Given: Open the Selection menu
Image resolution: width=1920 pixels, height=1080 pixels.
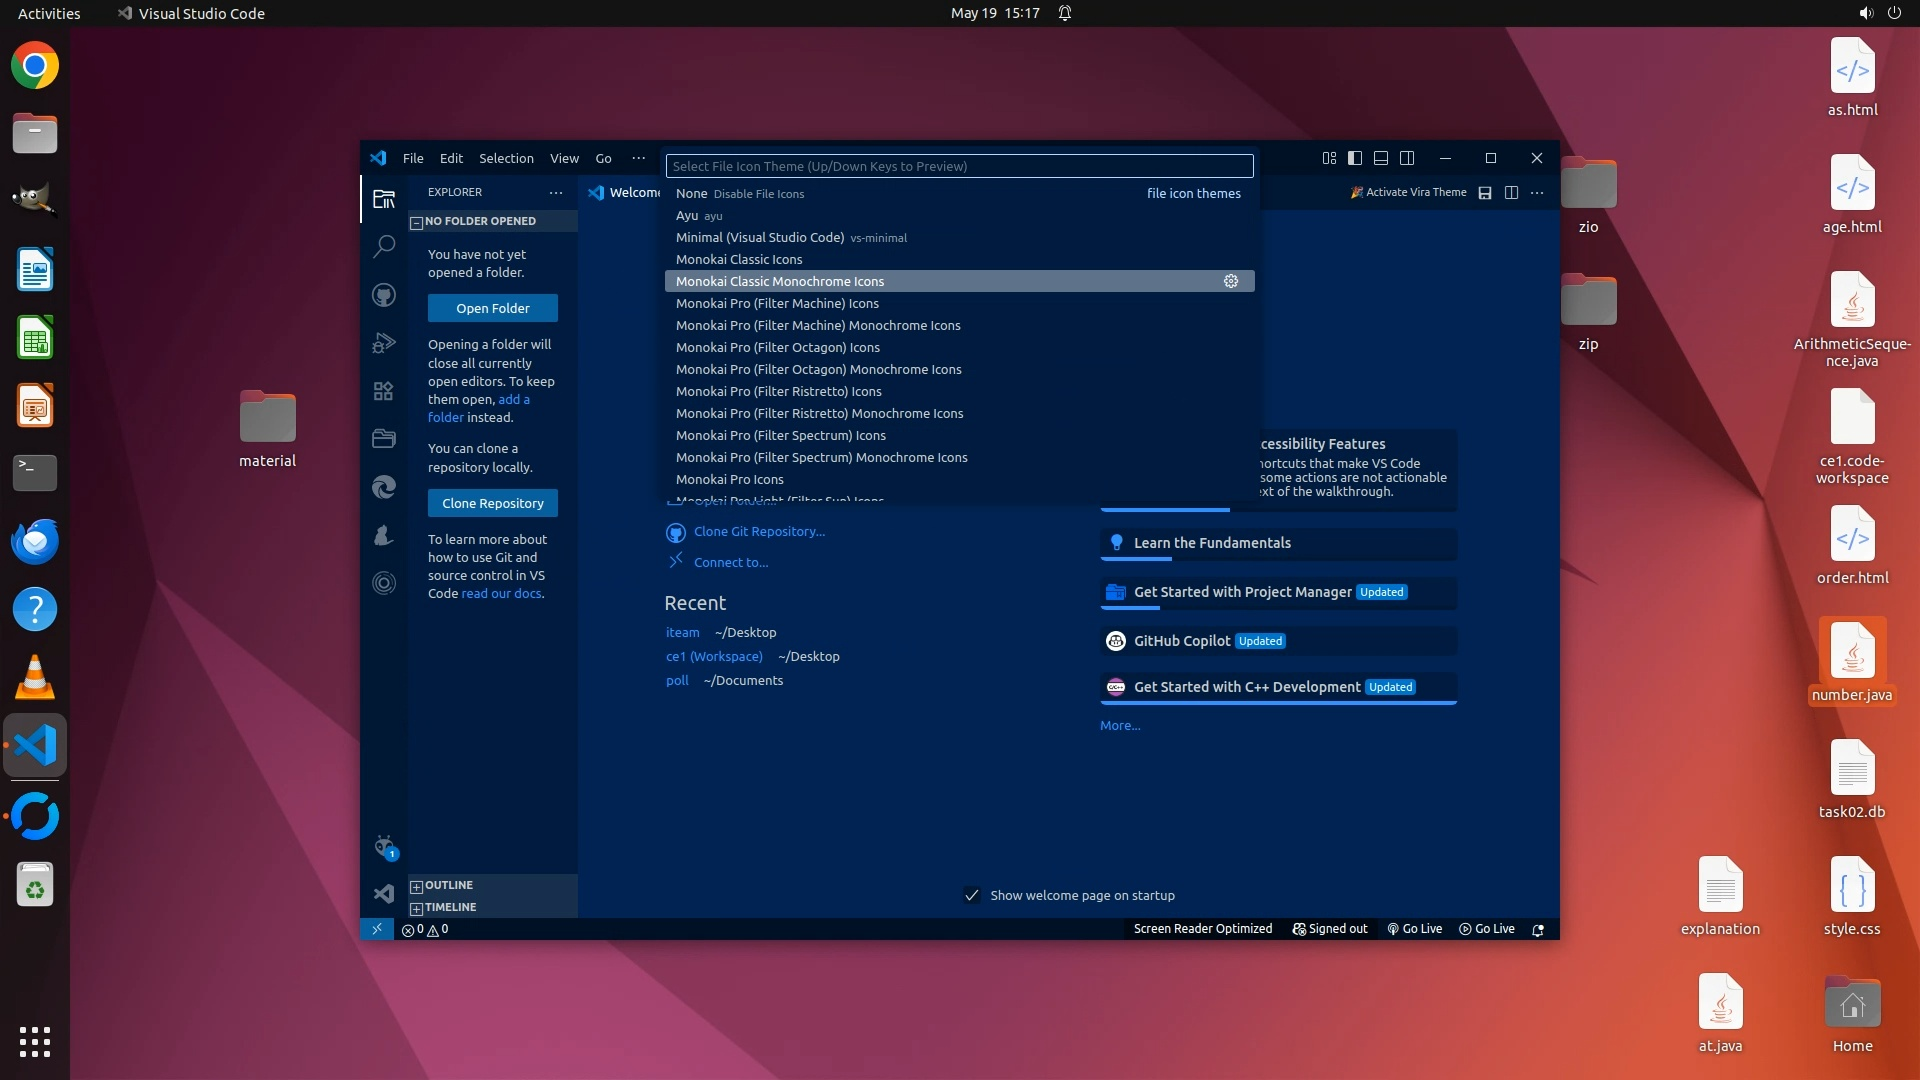Looking at the screenshot, I should (506, 158).
